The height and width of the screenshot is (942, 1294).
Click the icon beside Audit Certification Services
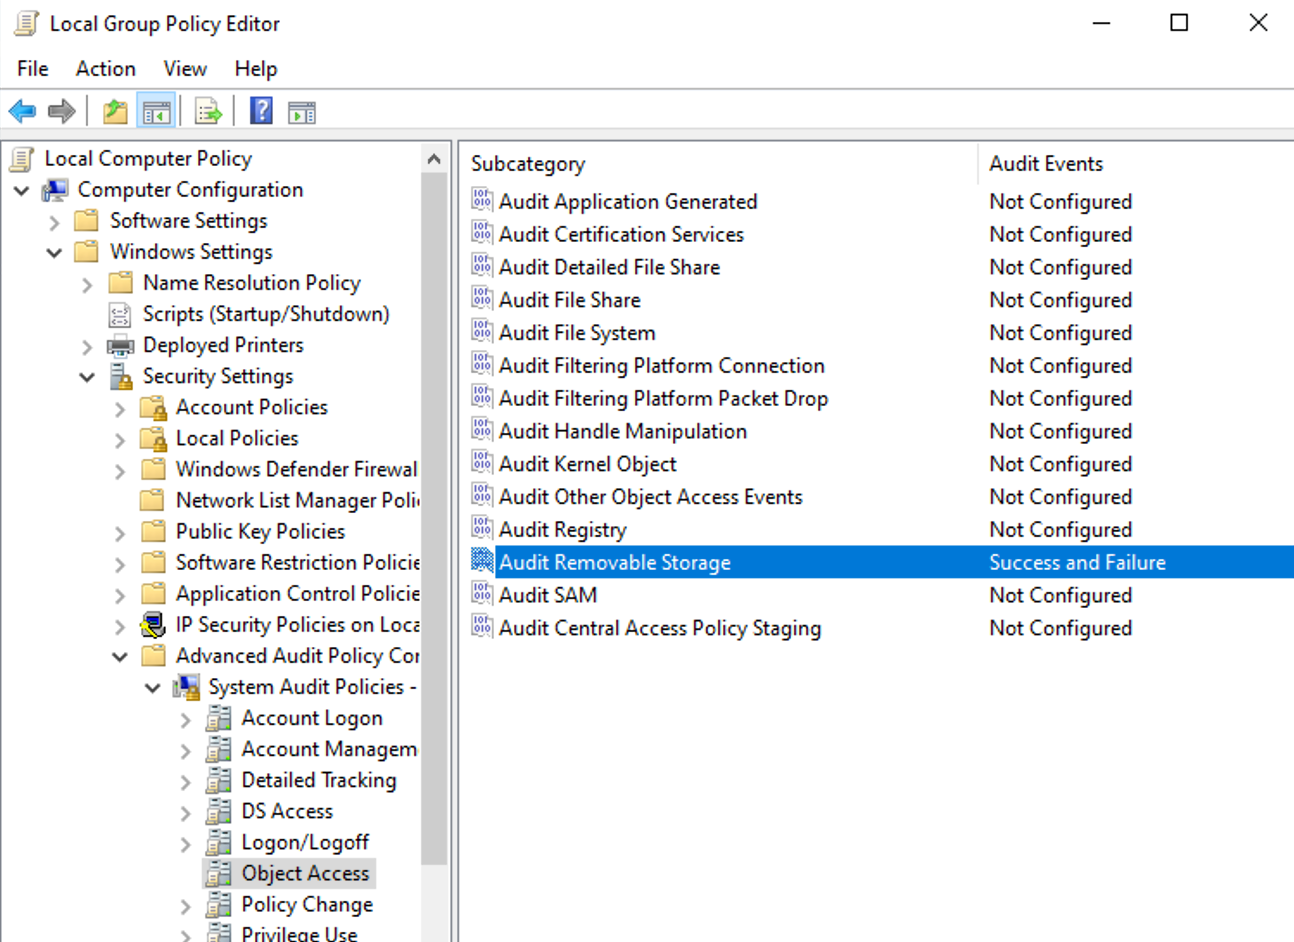coord(482,233)
